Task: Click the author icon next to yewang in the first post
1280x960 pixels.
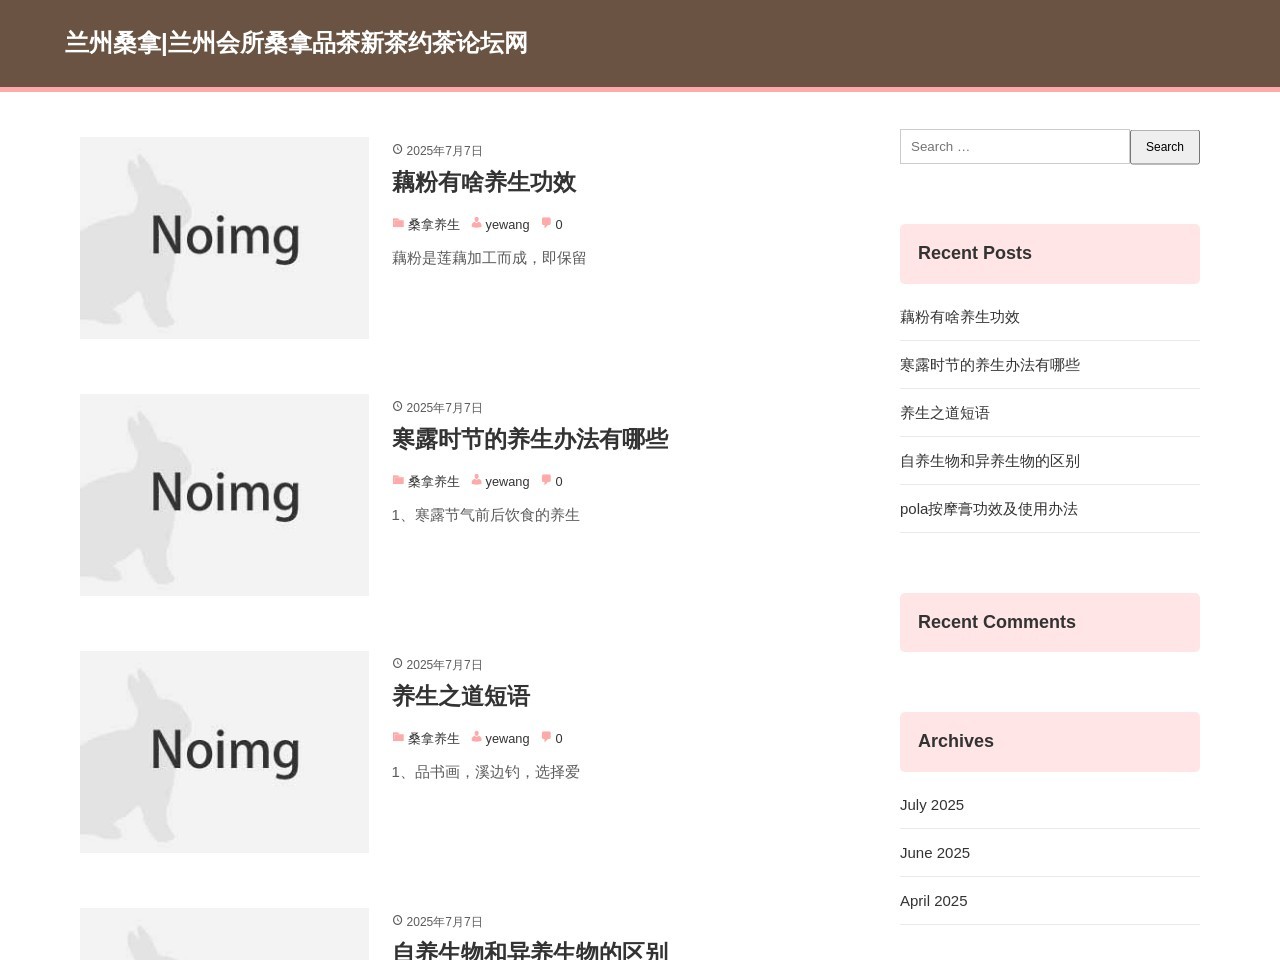Action: coord(477,224)
